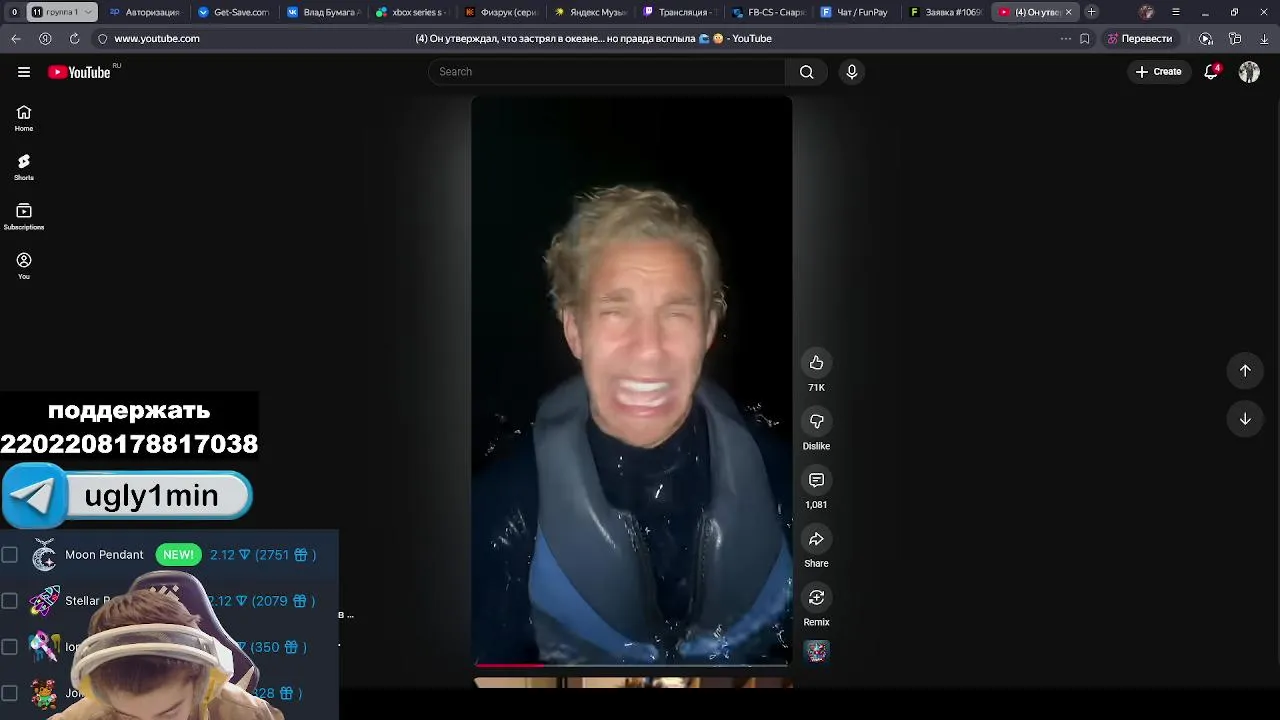This screenshot has width=1280, height=720.
Task: Switch to the Чат / FunPay tab
Action: [856, 12]
